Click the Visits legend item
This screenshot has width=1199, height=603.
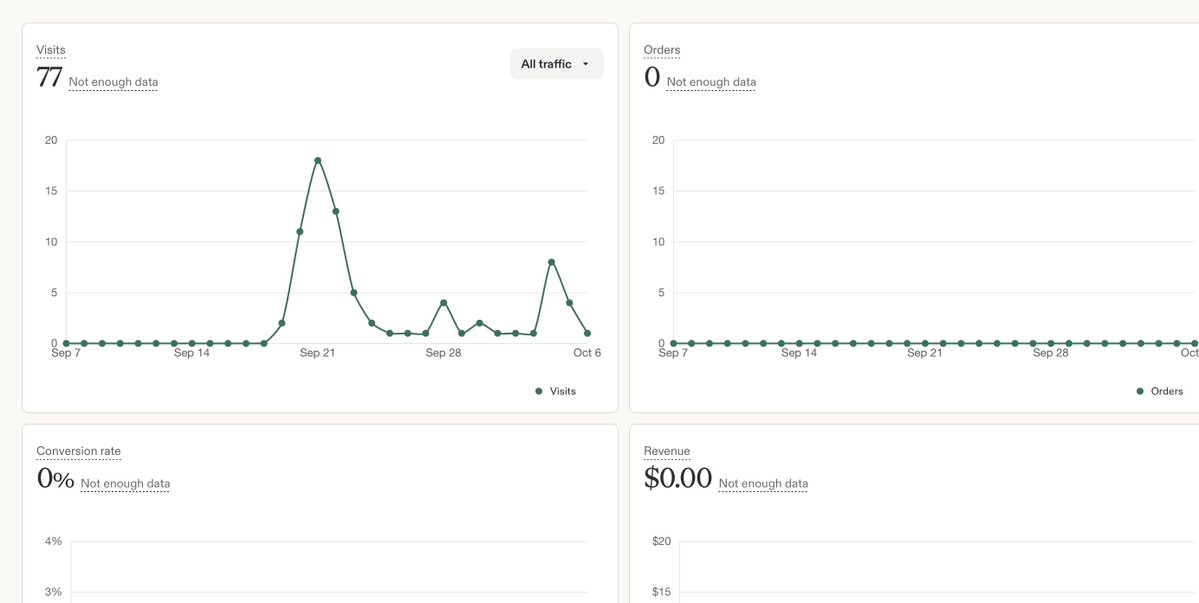(556, 391)
